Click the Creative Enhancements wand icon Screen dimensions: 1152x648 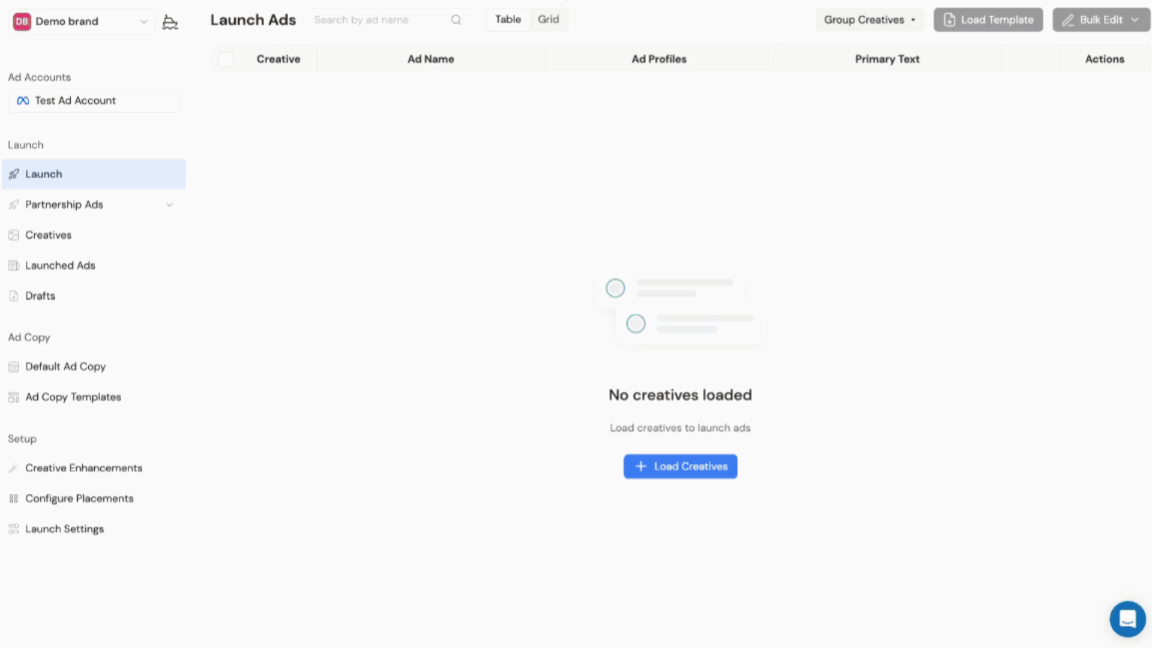tap(13, 468)
